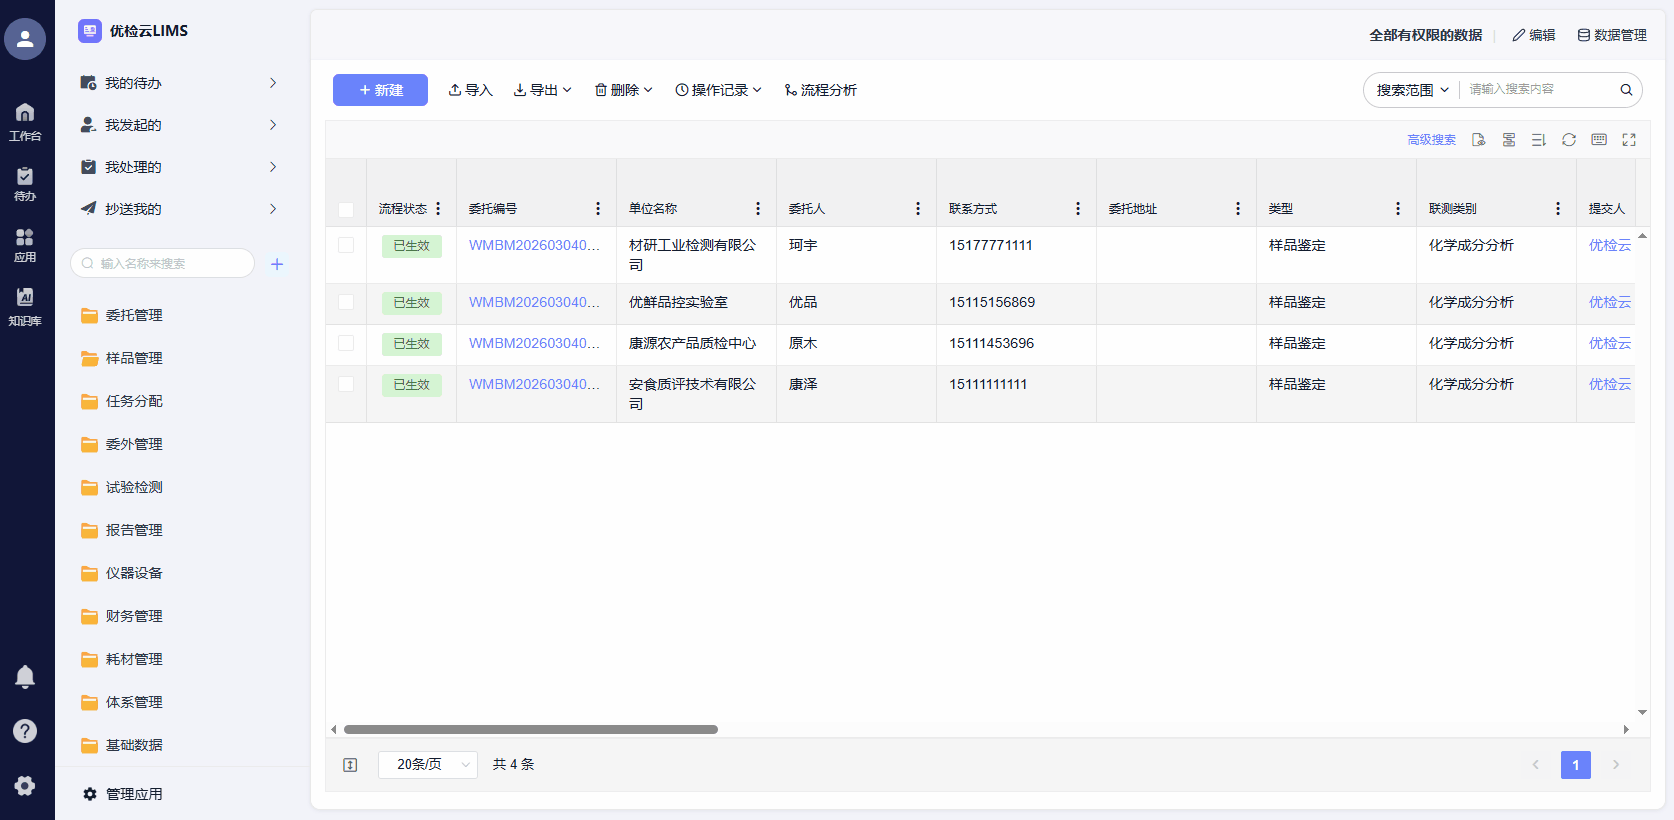Click the 新建 button
This screenshot has width=1674, height=820.
point(380,90)
